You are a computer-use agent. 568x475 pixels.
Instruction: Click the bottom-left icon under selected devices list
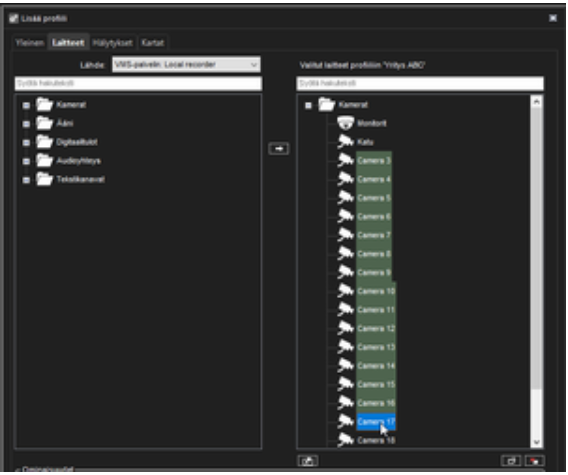point(308,461)
